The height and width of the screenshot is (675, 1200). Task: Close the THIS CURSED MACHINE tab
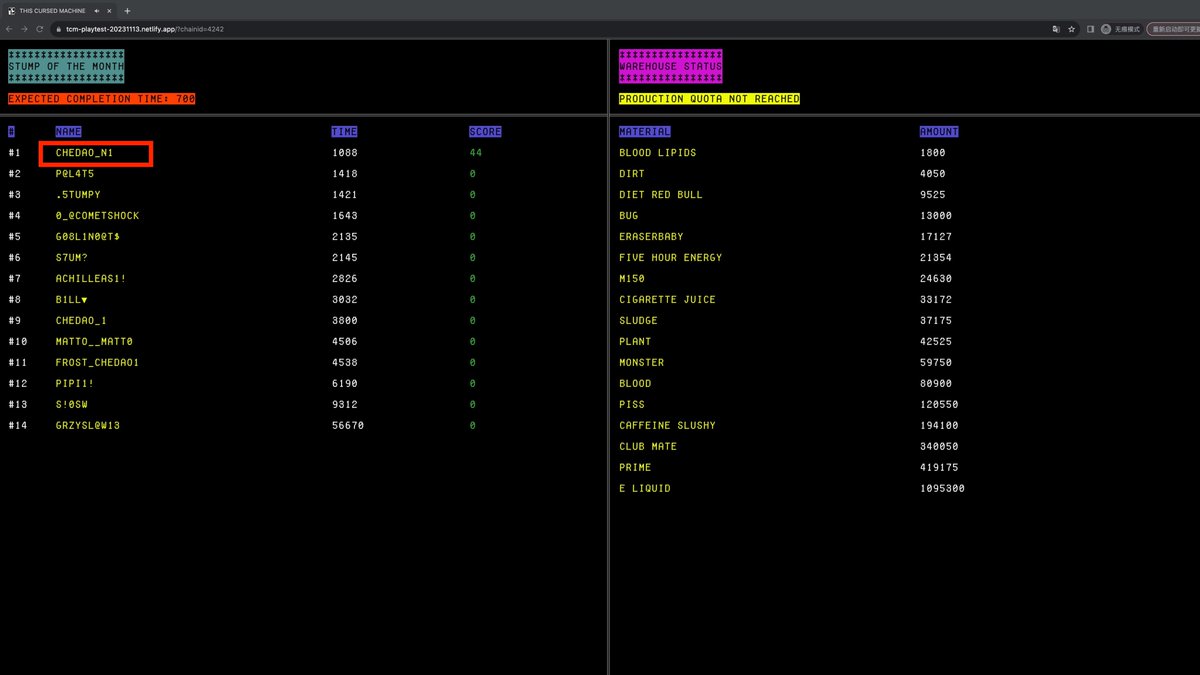pos(111,10)
